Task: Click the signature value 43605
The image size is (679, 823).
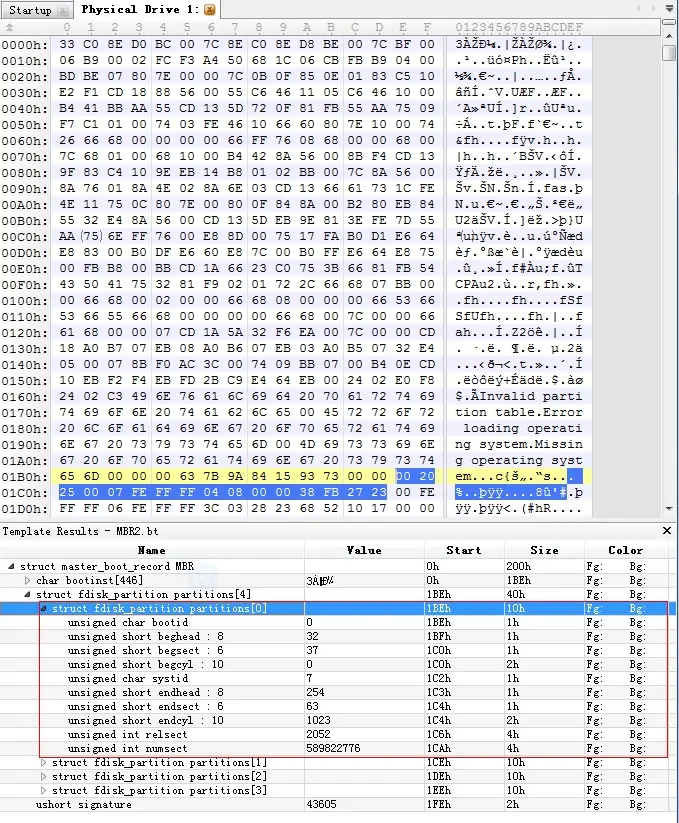Action: click(x=321, y=805)
